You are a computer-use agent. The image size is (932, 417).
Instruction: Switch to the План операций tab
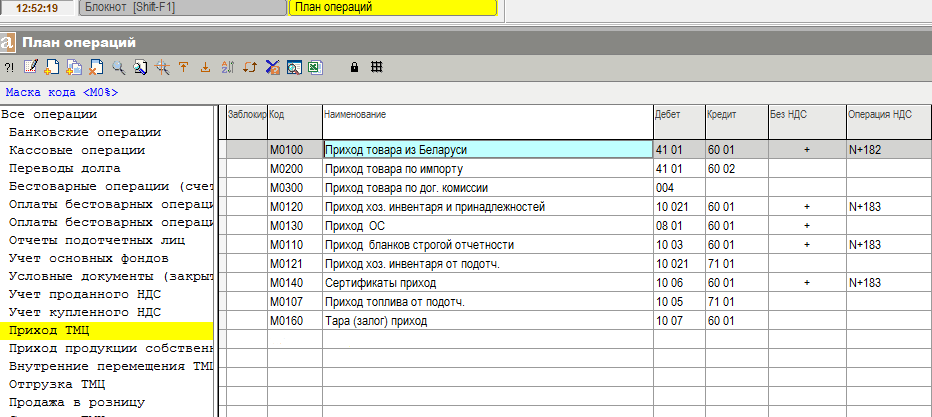pos(392,8)
